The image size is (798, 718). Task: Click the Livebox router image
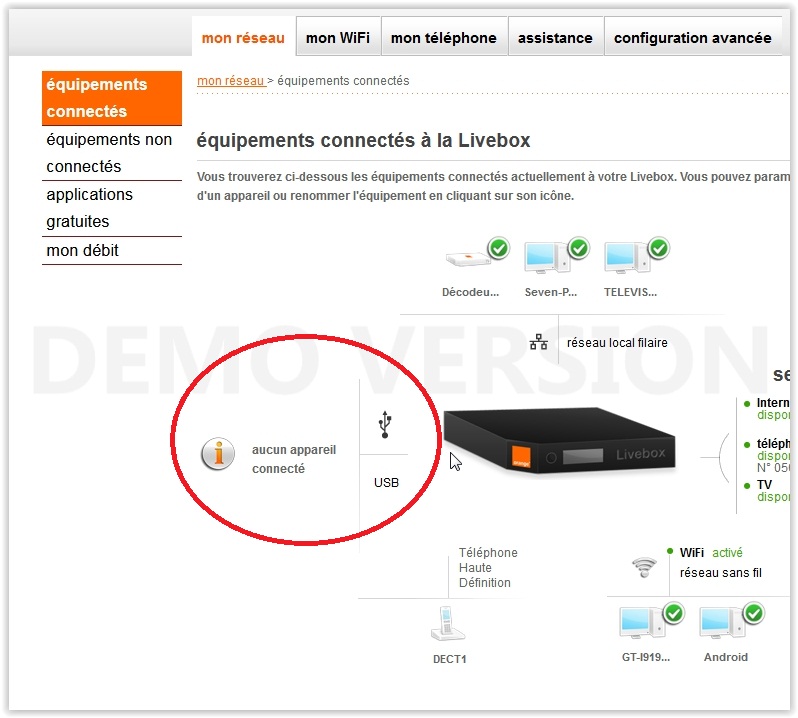pos(559,440)
